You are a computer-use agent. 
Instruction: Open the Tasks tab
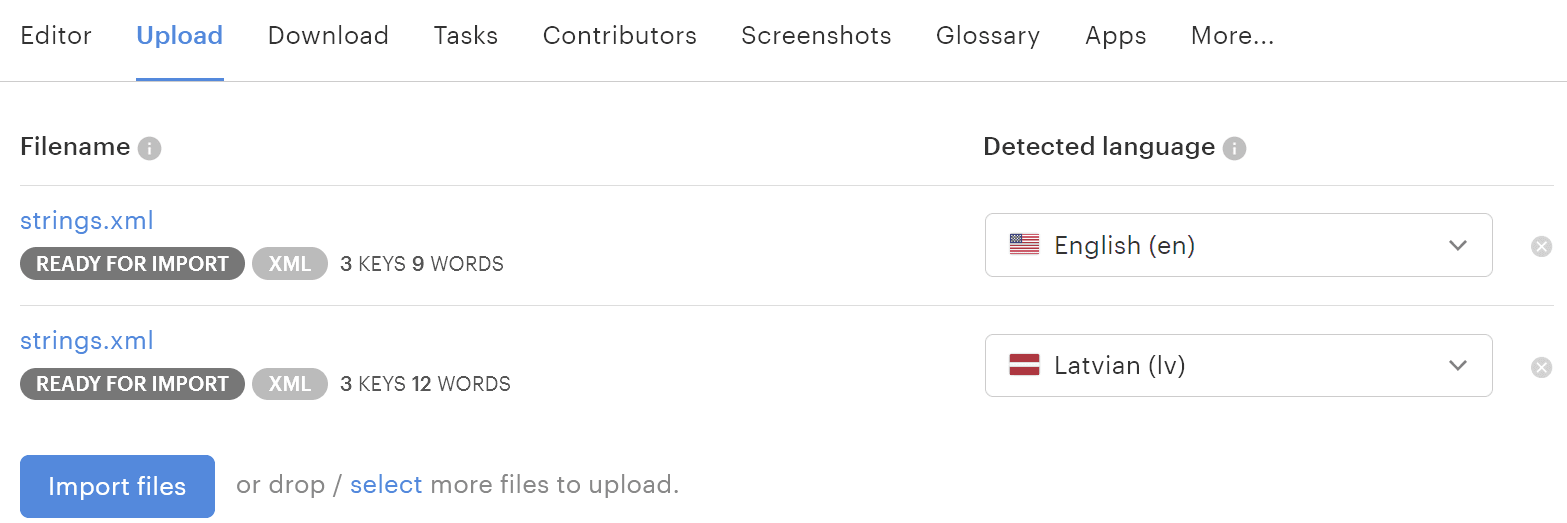(x=465, y=36)
